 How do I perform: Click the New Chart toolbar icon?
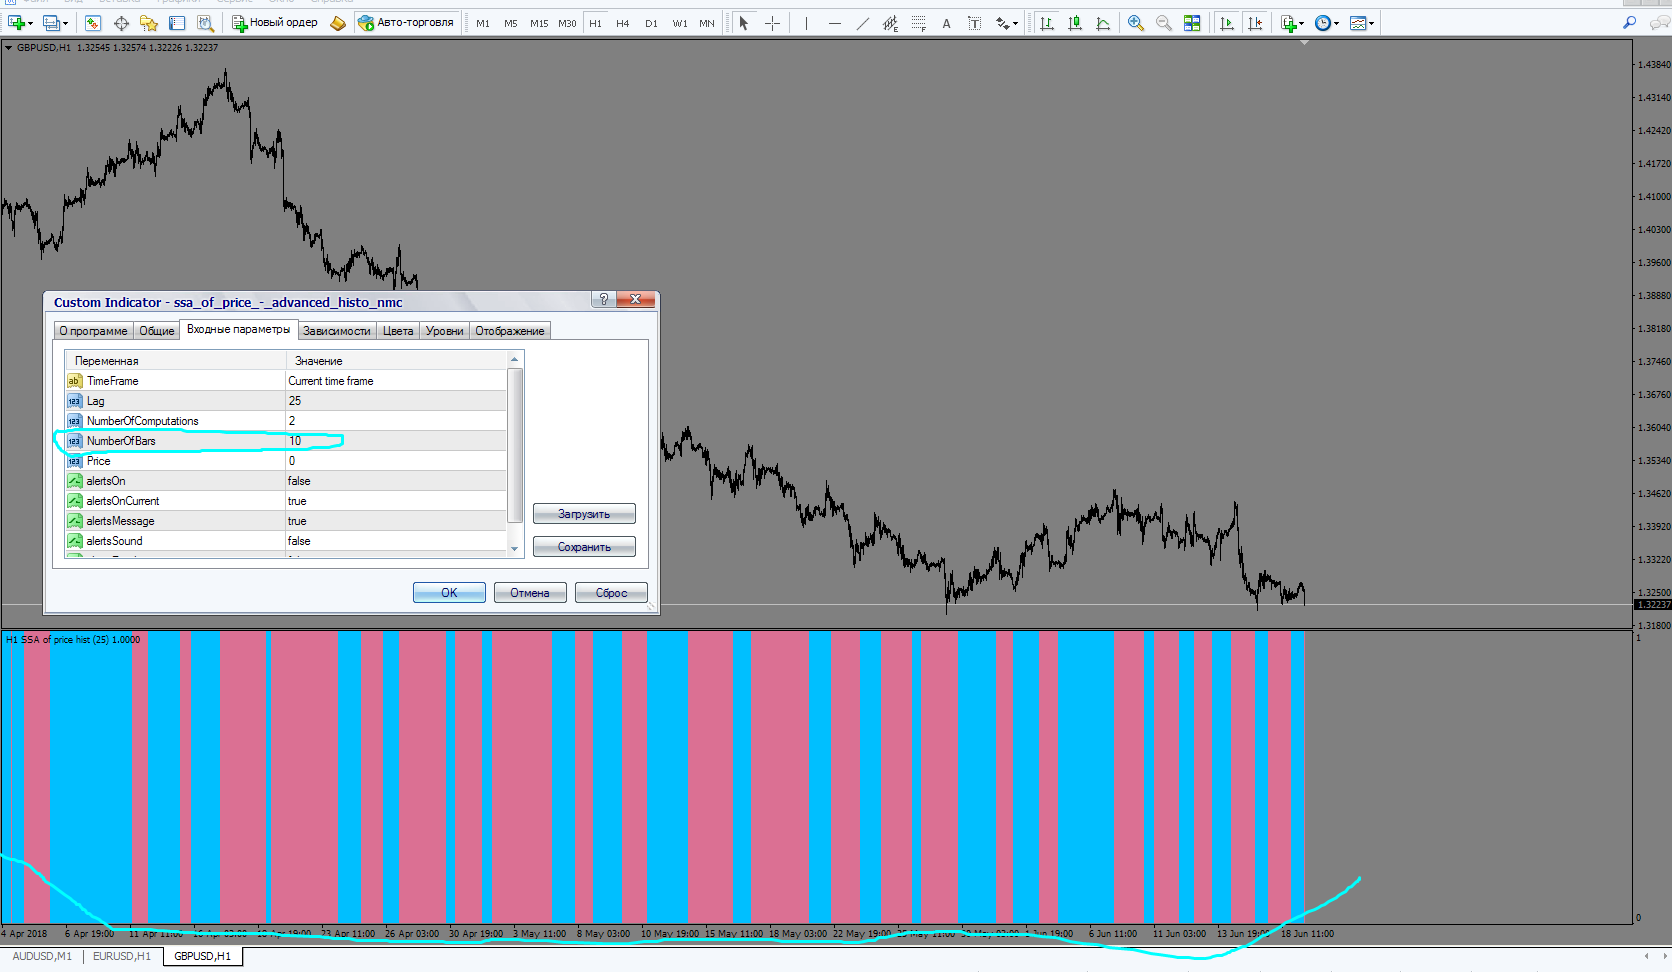(17, 23)
